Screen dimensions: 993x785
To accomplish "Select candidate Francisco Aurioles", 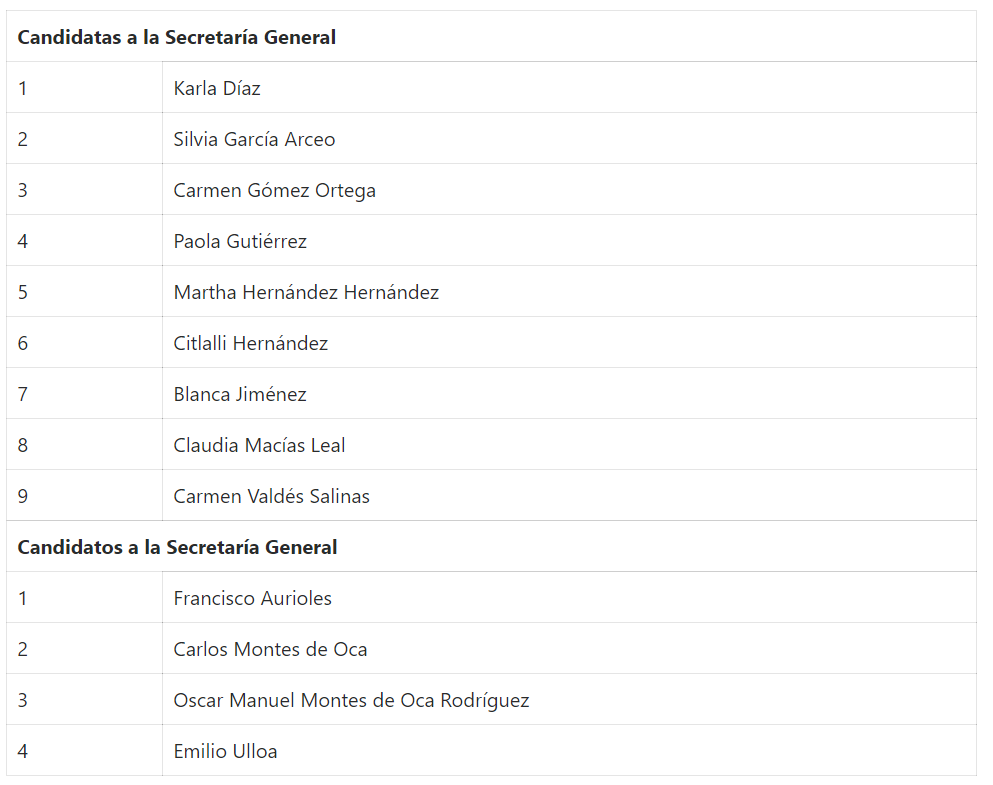I will [x=252, y=599].
